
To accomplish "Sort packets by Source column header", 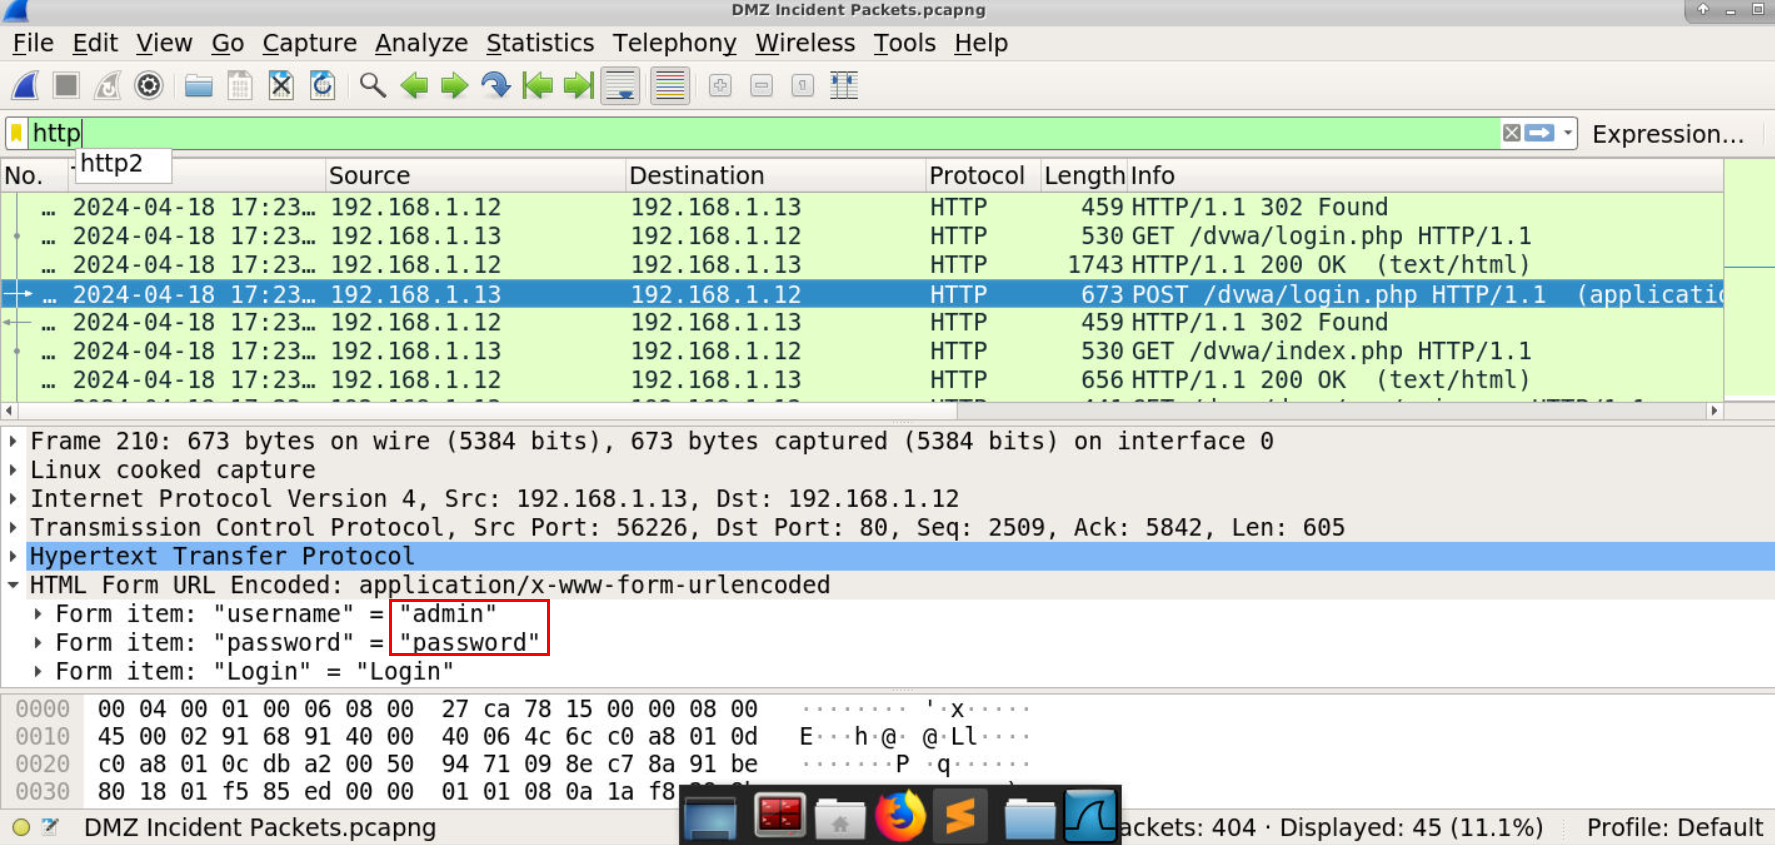I will pyautogui.click(x=476, y=176).
